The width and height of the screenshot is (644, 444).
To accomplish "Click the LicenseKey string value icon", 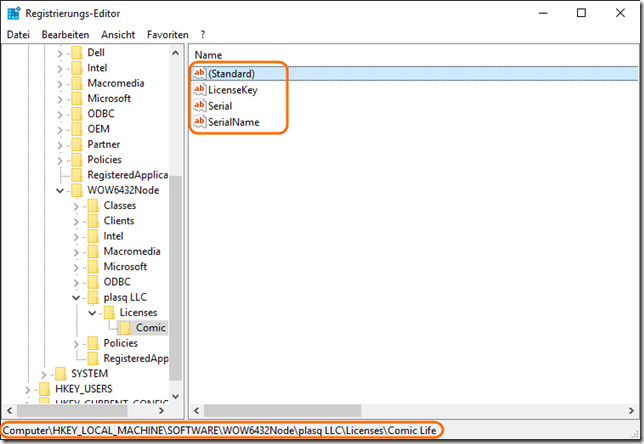I will [200, 90].
